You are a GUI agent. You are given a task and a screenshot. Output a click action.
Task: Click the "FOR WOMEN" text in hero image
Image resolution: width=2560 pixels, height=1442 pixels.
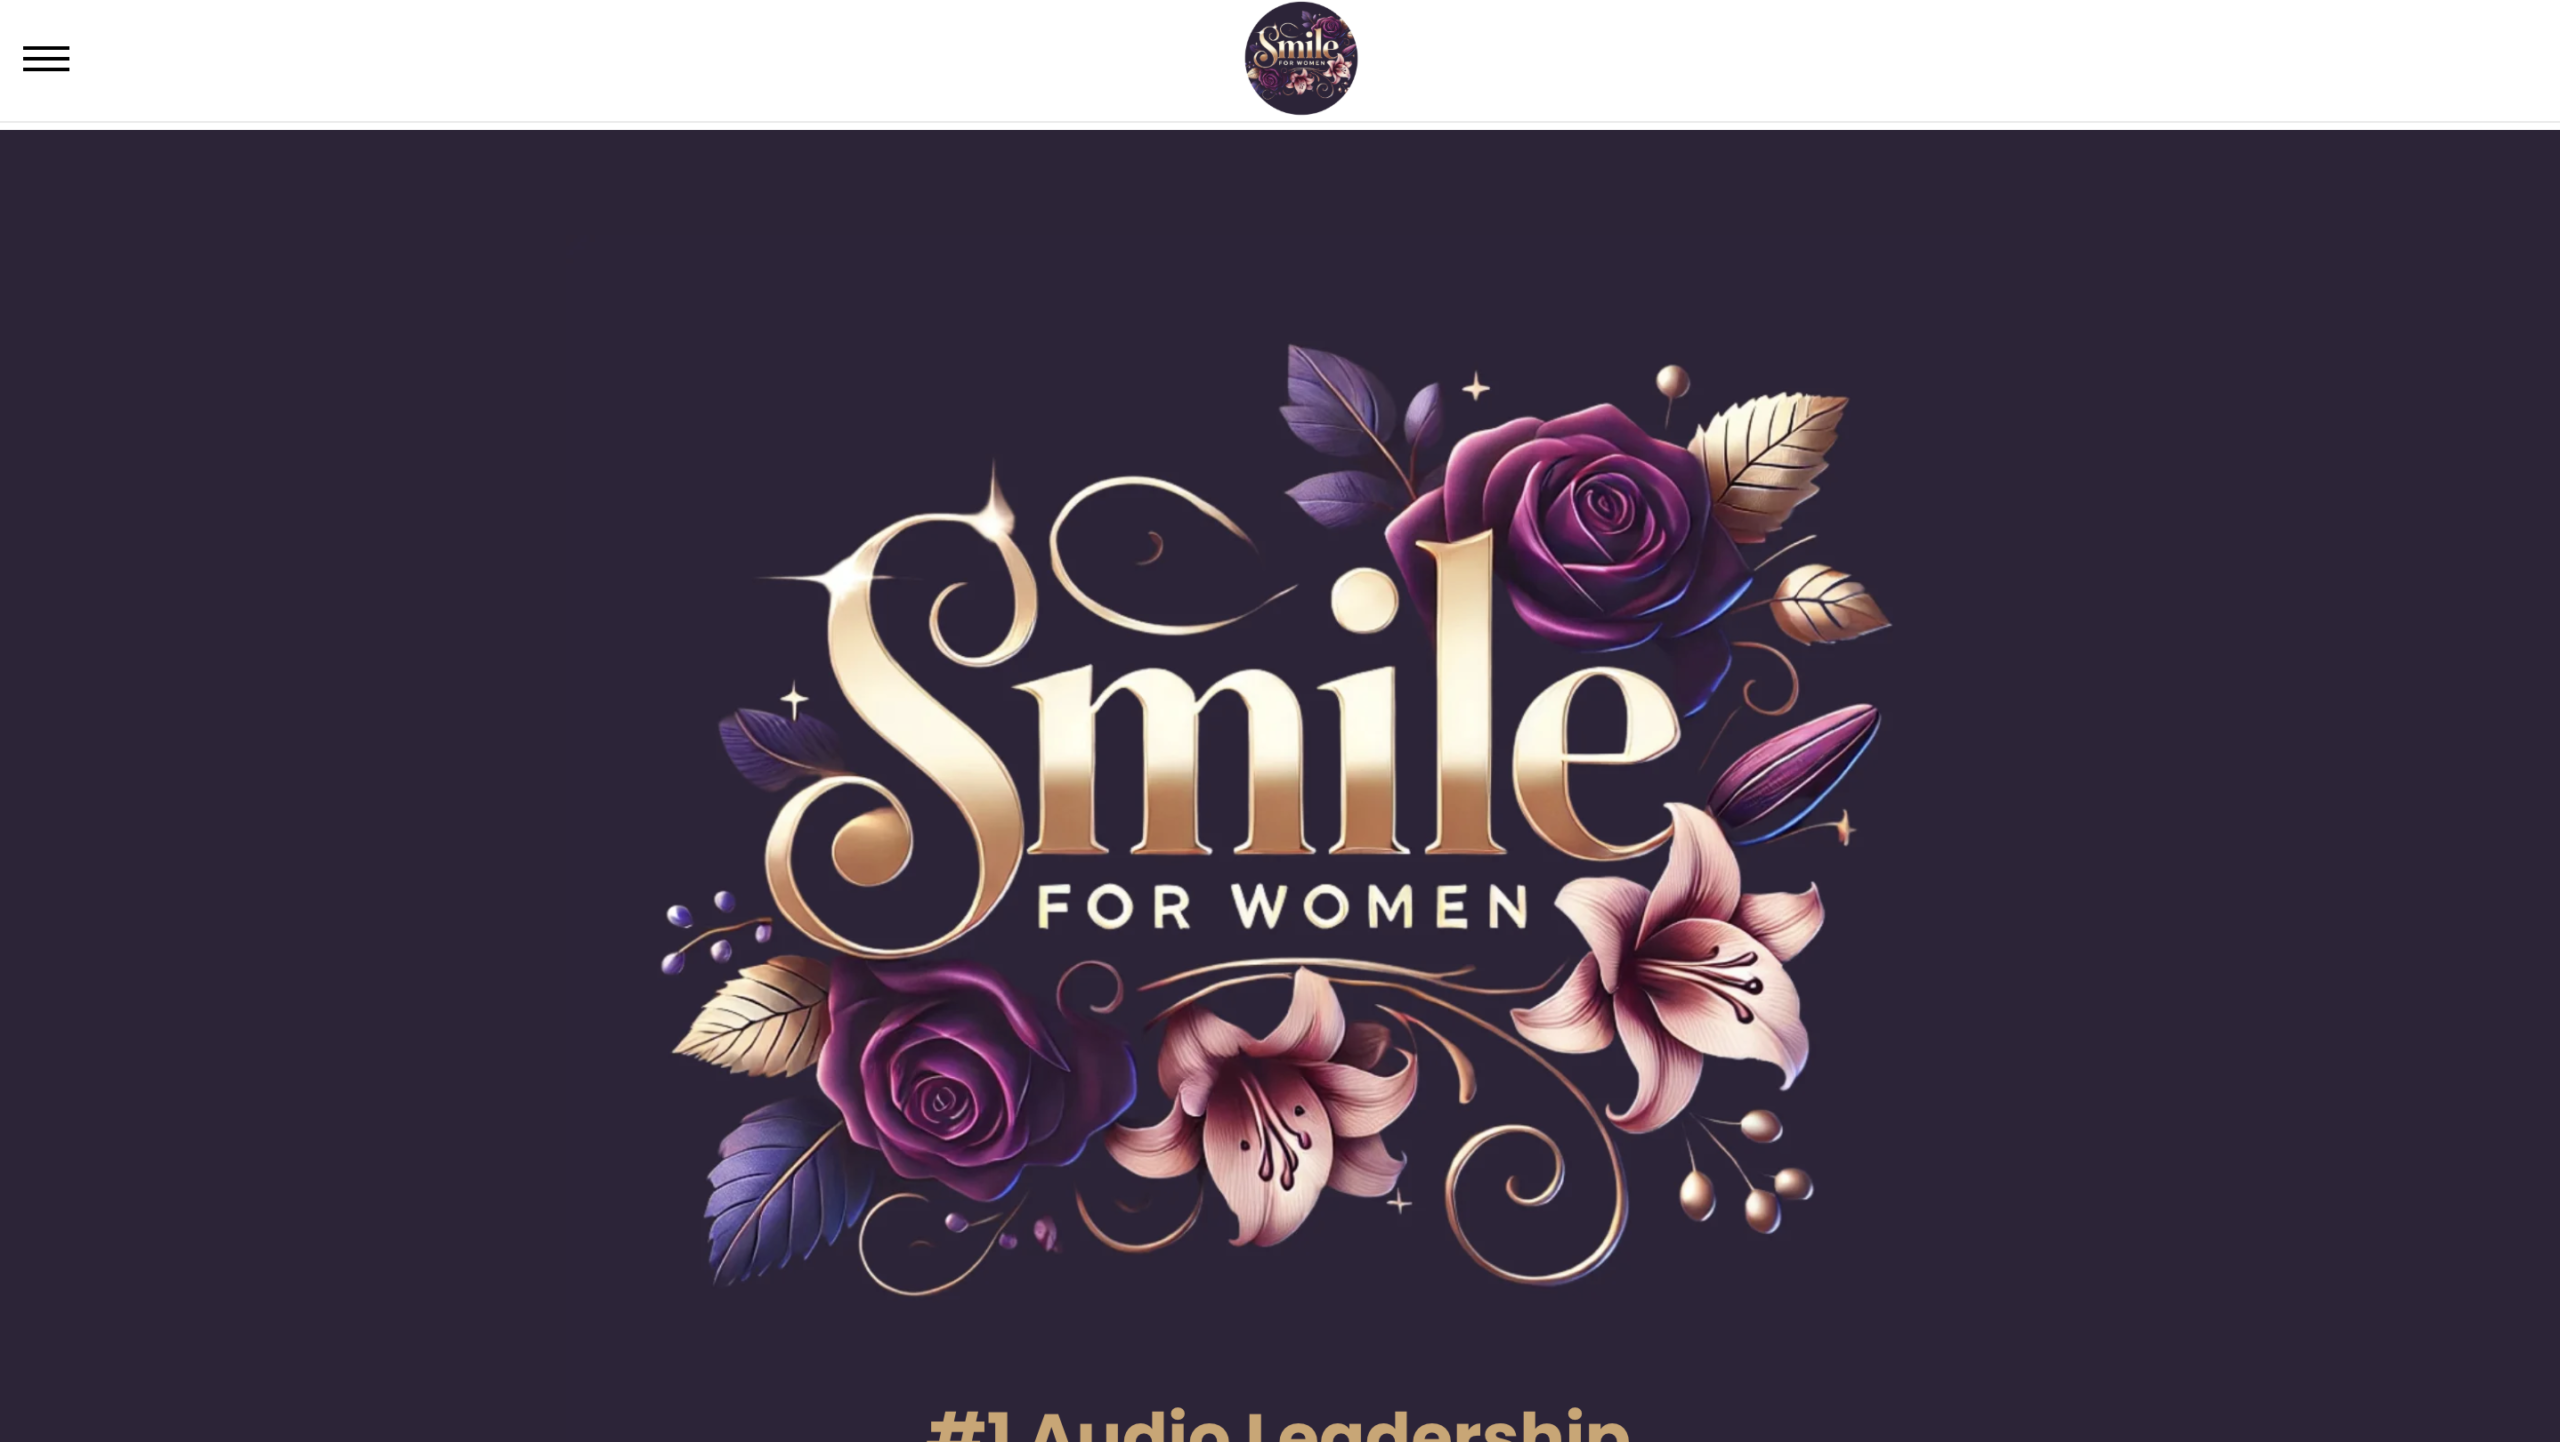[x=1282, y=906]
